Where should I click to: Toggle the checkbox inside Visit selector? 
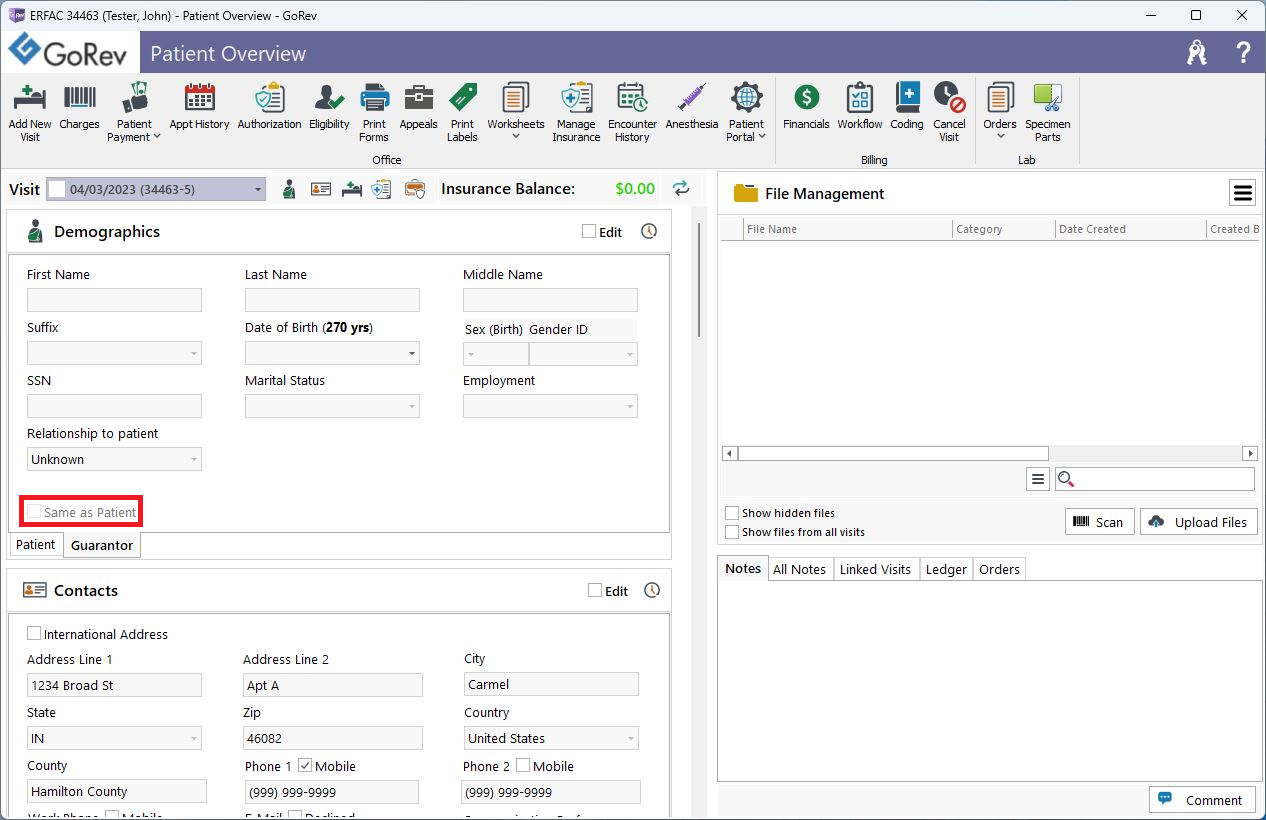tap(57, 189)
